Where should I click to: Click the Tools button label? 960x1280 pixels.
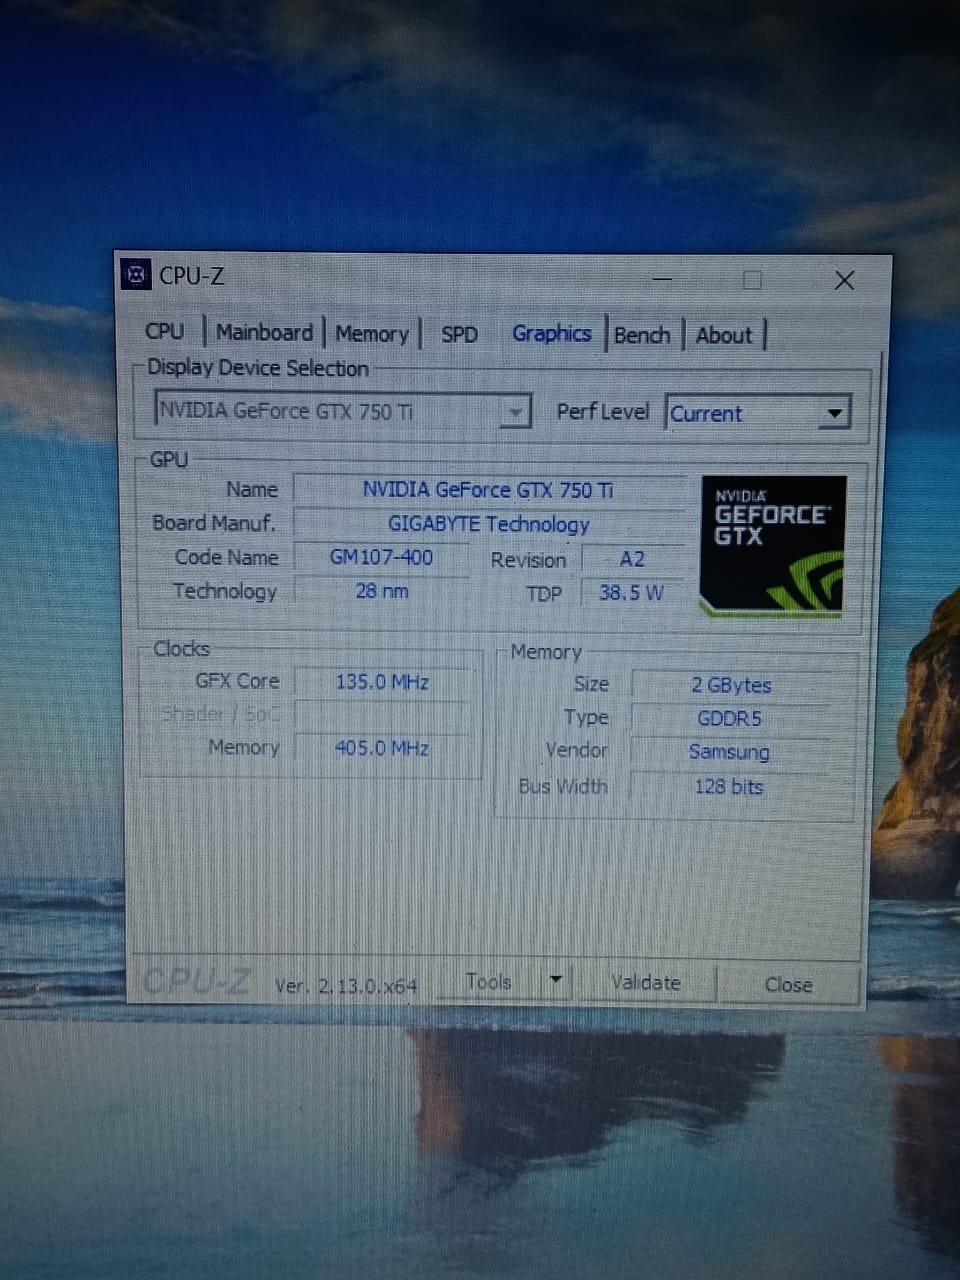click(489, 981)
